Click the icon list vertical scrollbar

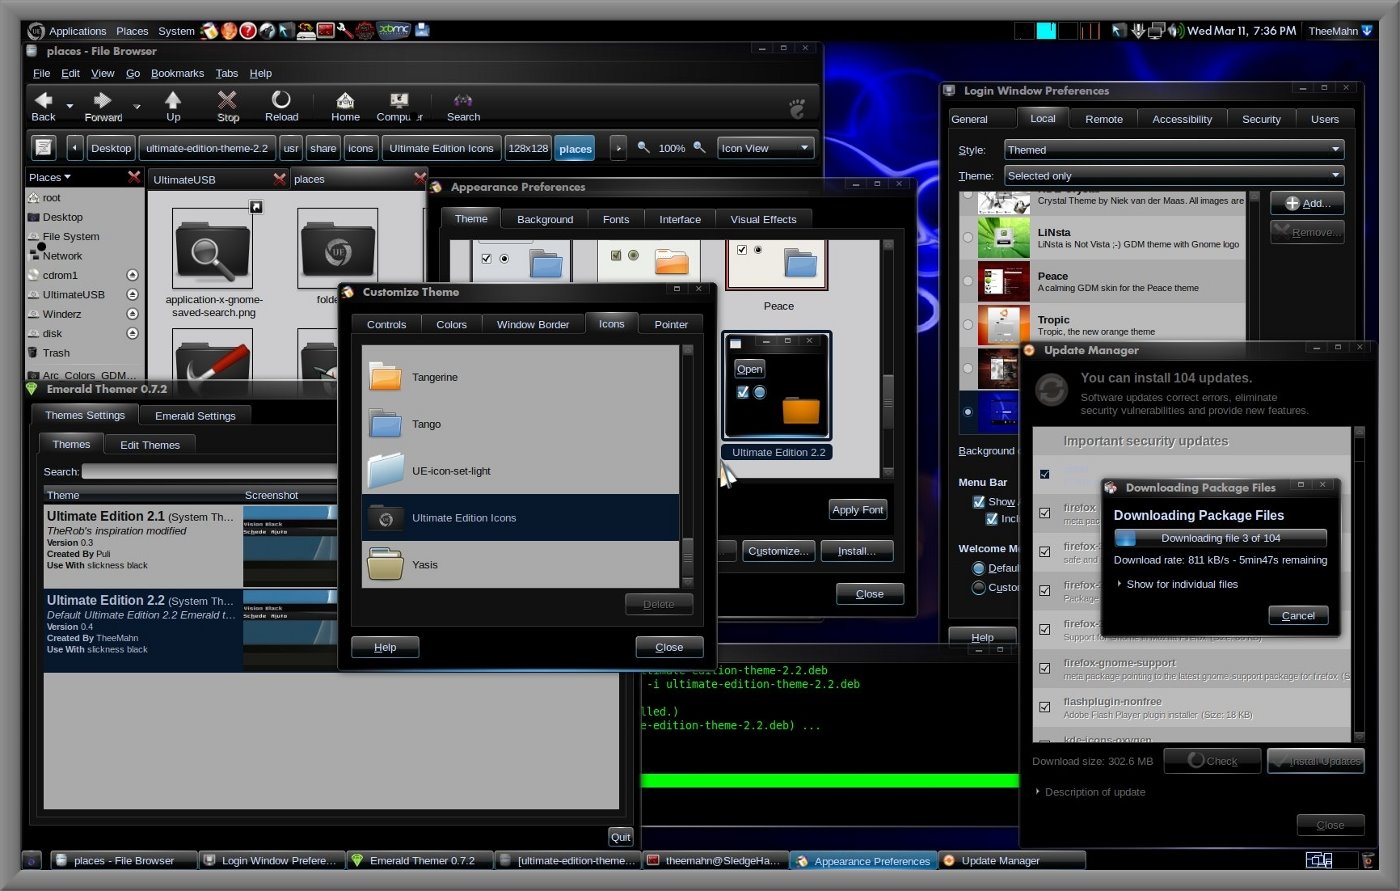pos(687,466)
